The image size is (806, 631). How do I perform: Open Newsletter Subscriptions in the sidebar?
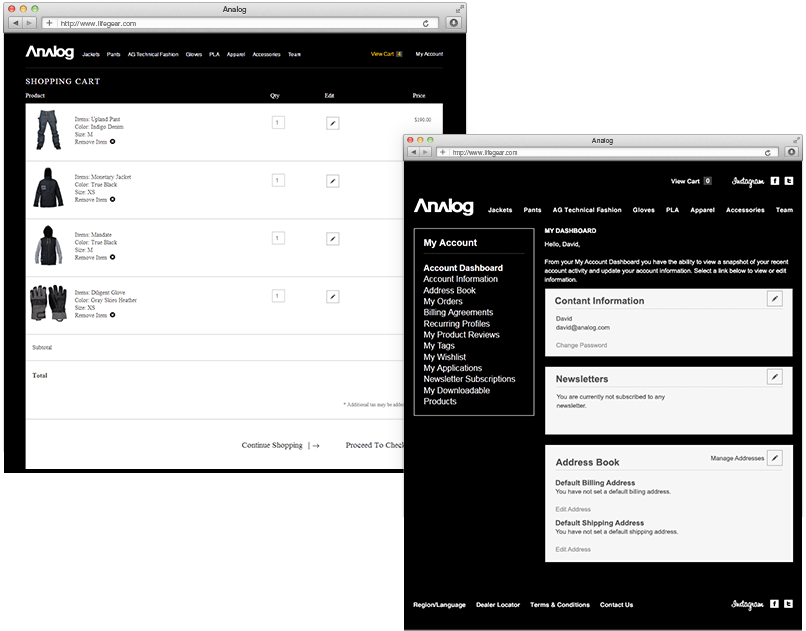[469, 379]
